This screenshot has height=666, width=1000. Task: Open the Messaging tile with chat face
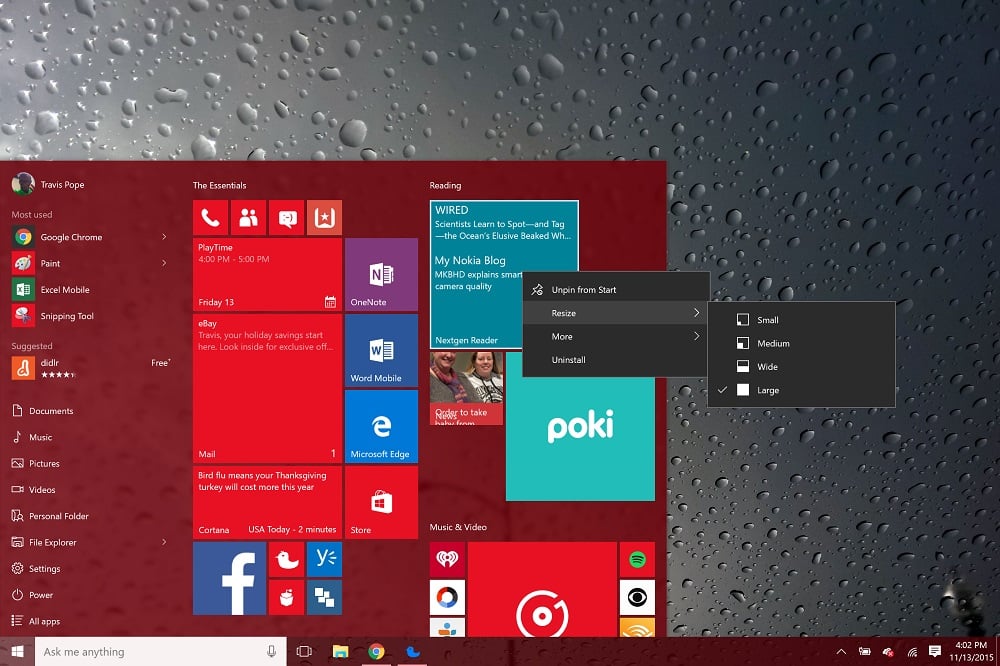click(x=286, y=218)
